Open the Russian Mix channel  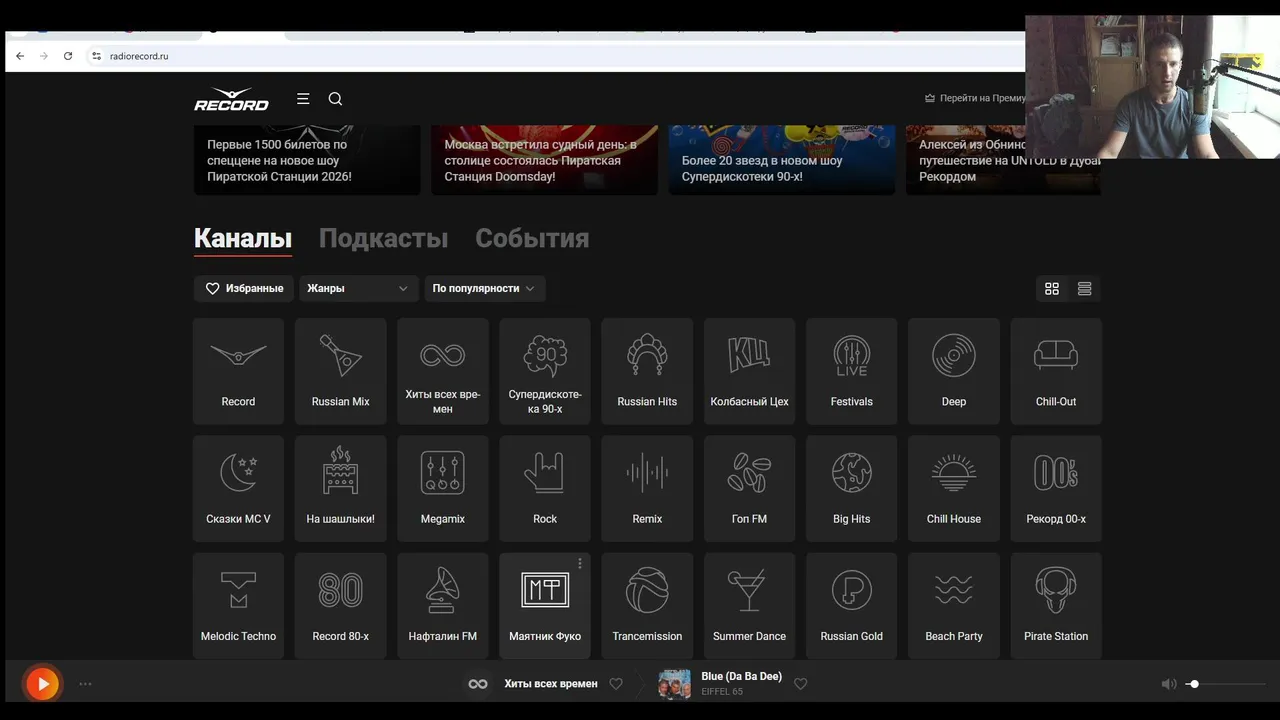[340, 371]
